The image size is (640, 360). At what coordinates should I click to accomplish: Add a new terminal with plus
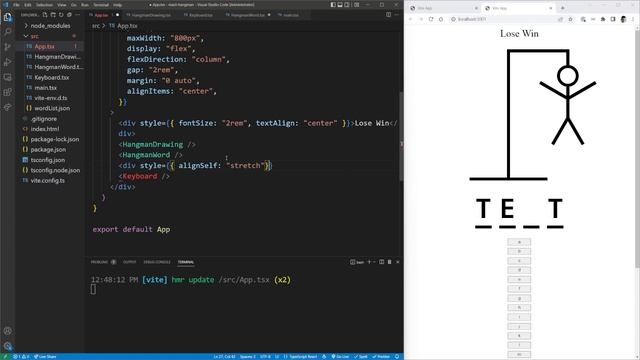click(369, 262)
